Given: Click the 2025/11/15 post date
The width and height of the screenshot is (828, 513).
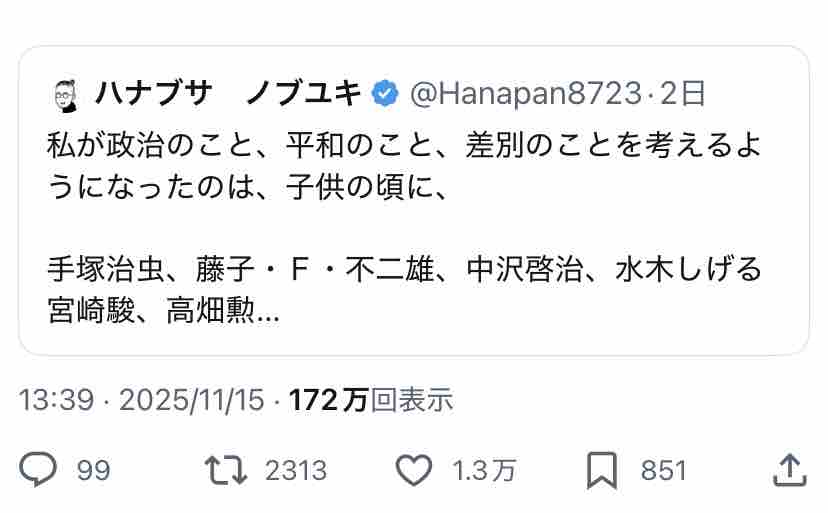Looking at the screenshot, I should click(x=192, y=399).
